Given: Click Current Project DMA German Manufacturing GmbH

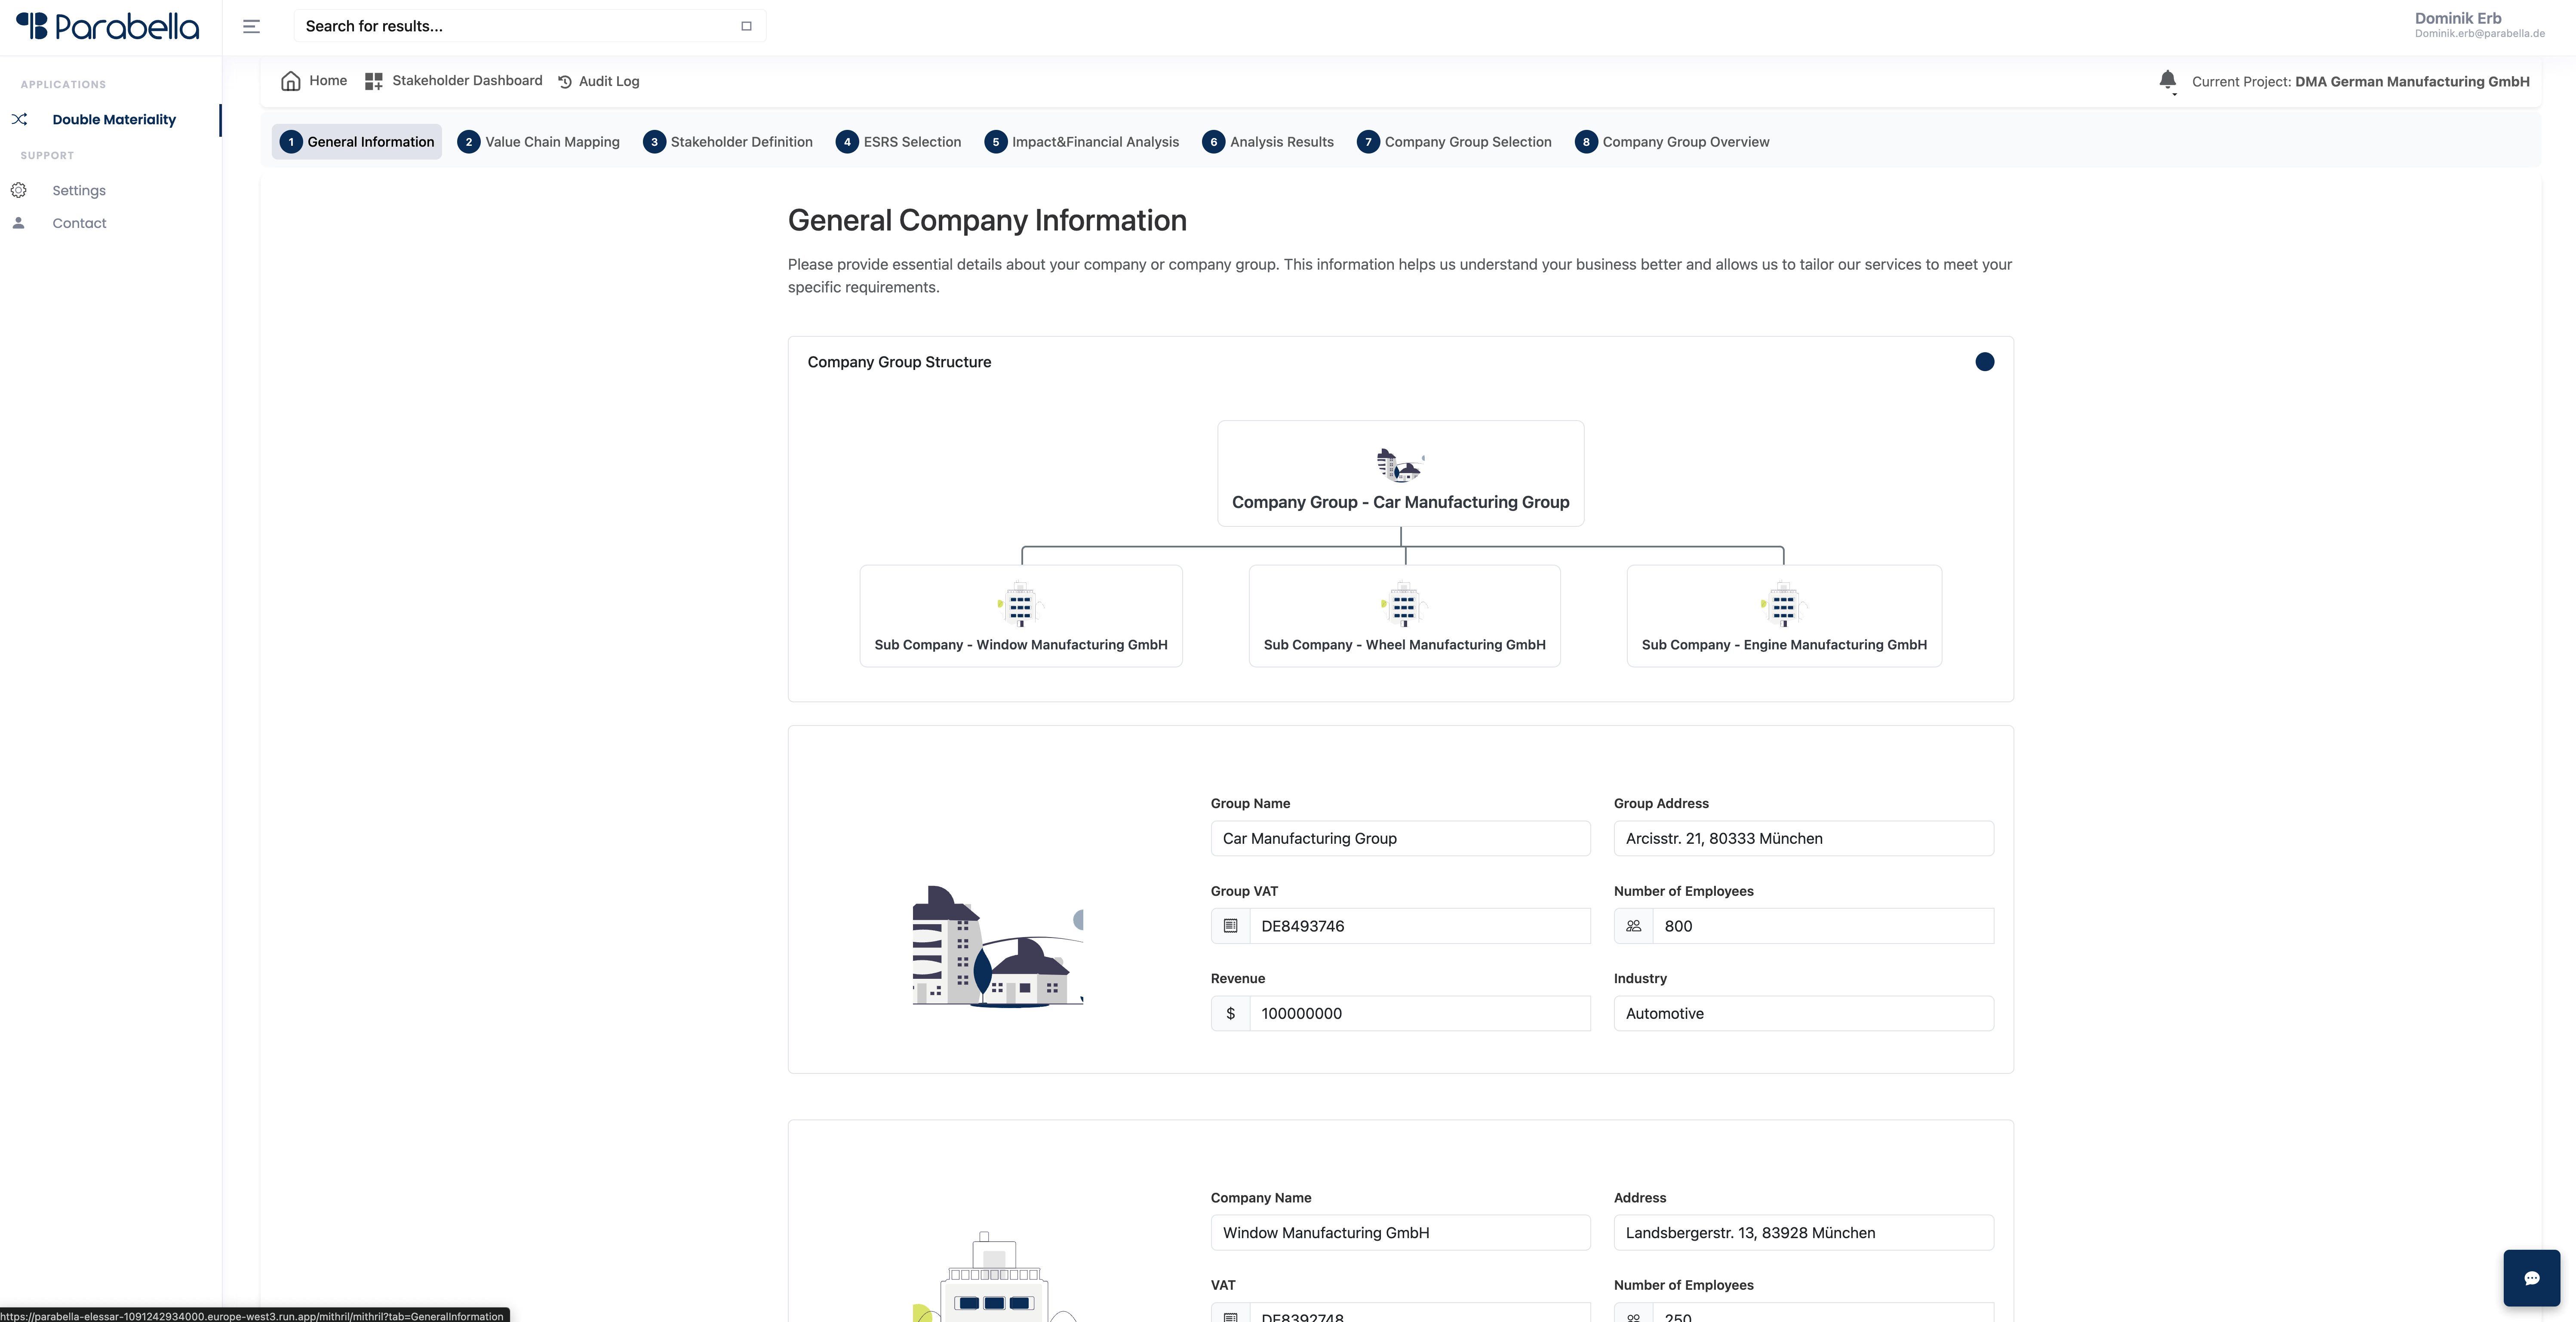Looking at the screenshot, I should click(2360, 82).
